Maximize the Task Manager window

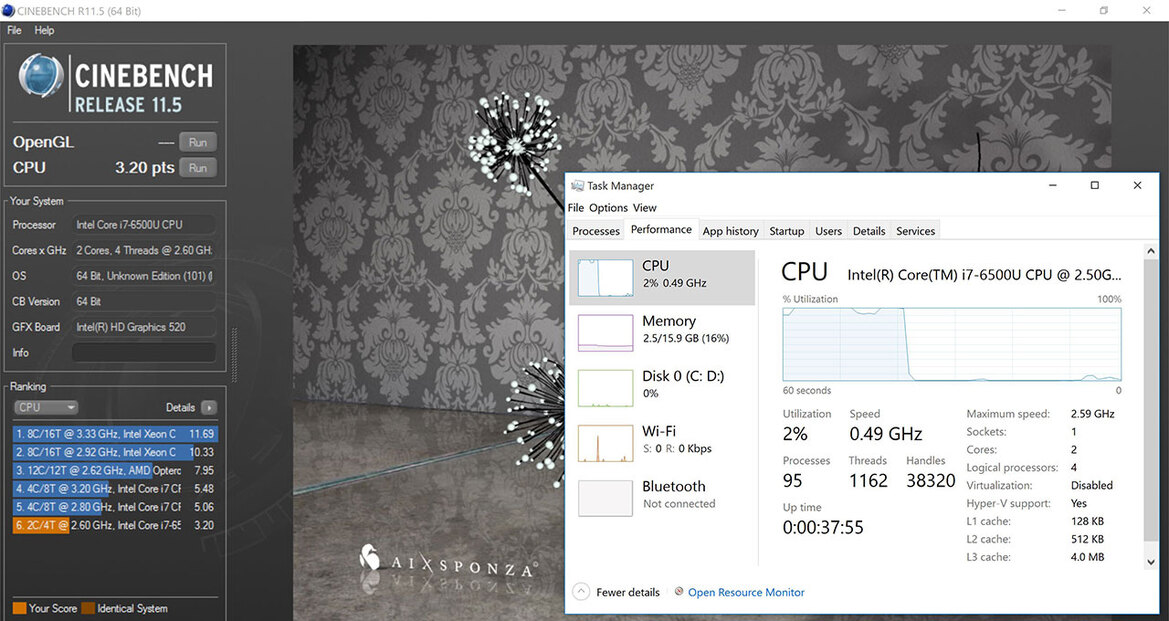1094,186
